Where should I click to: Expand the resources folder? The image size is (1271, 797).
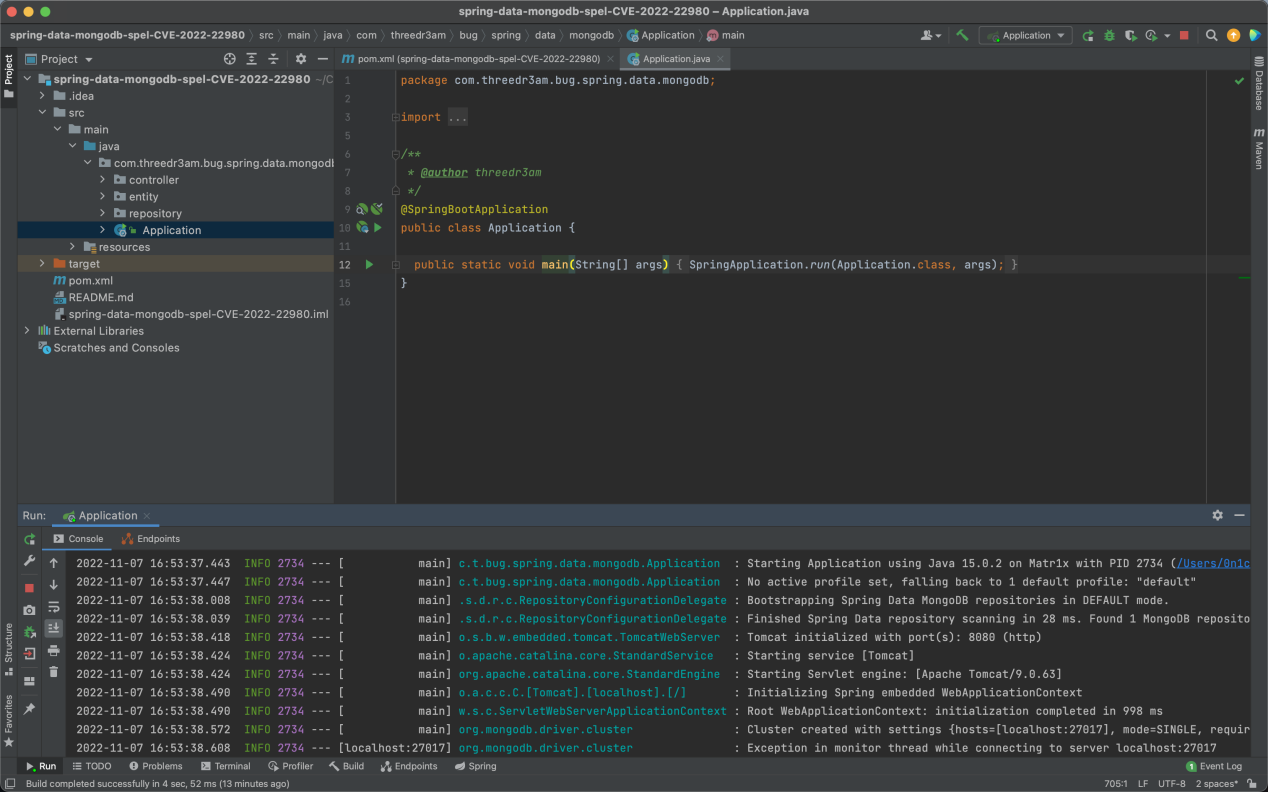[73, 247]
